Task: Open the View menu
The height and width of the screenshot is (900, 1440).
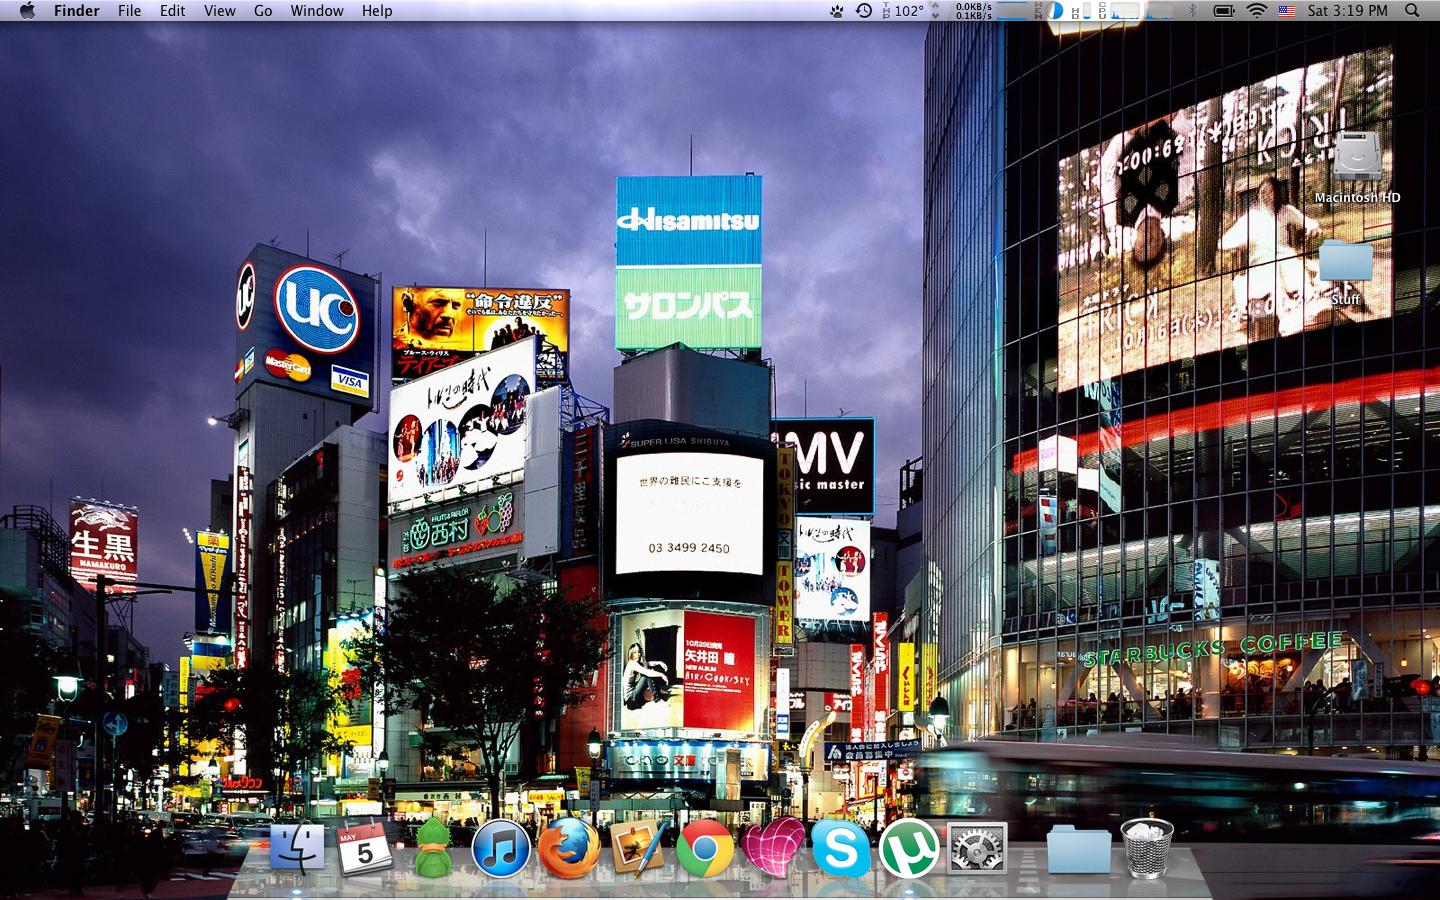Action: click(220, 10)
